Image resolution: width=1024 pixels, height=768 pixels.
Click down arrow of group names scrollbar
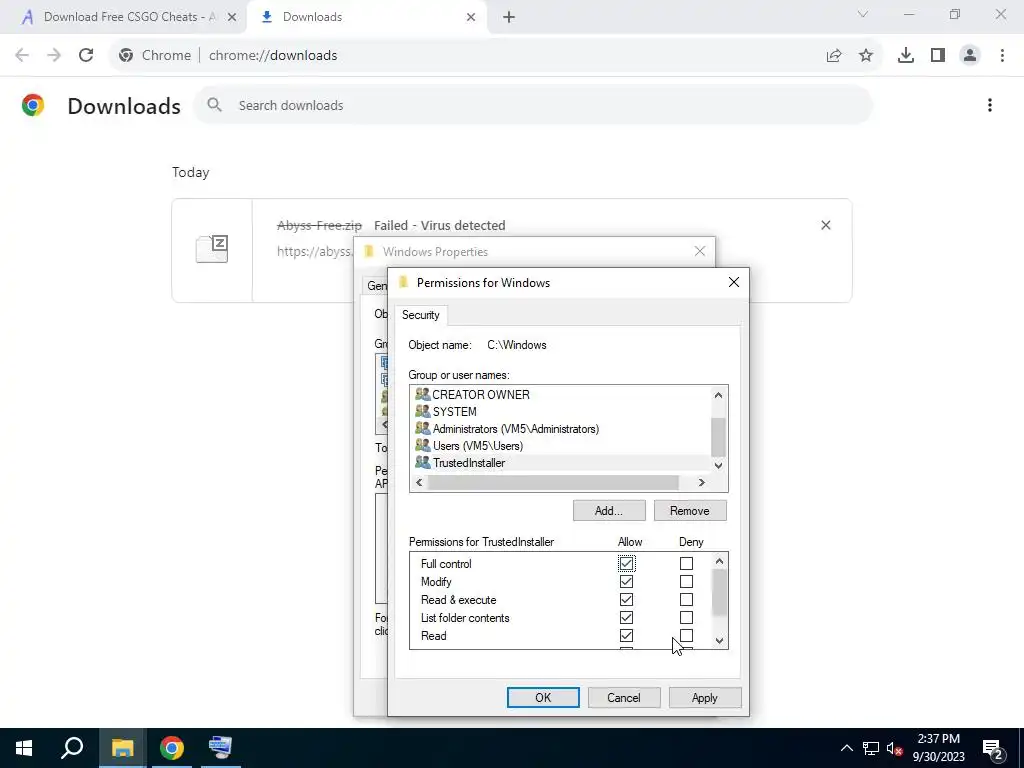click(x=718, y=466)
